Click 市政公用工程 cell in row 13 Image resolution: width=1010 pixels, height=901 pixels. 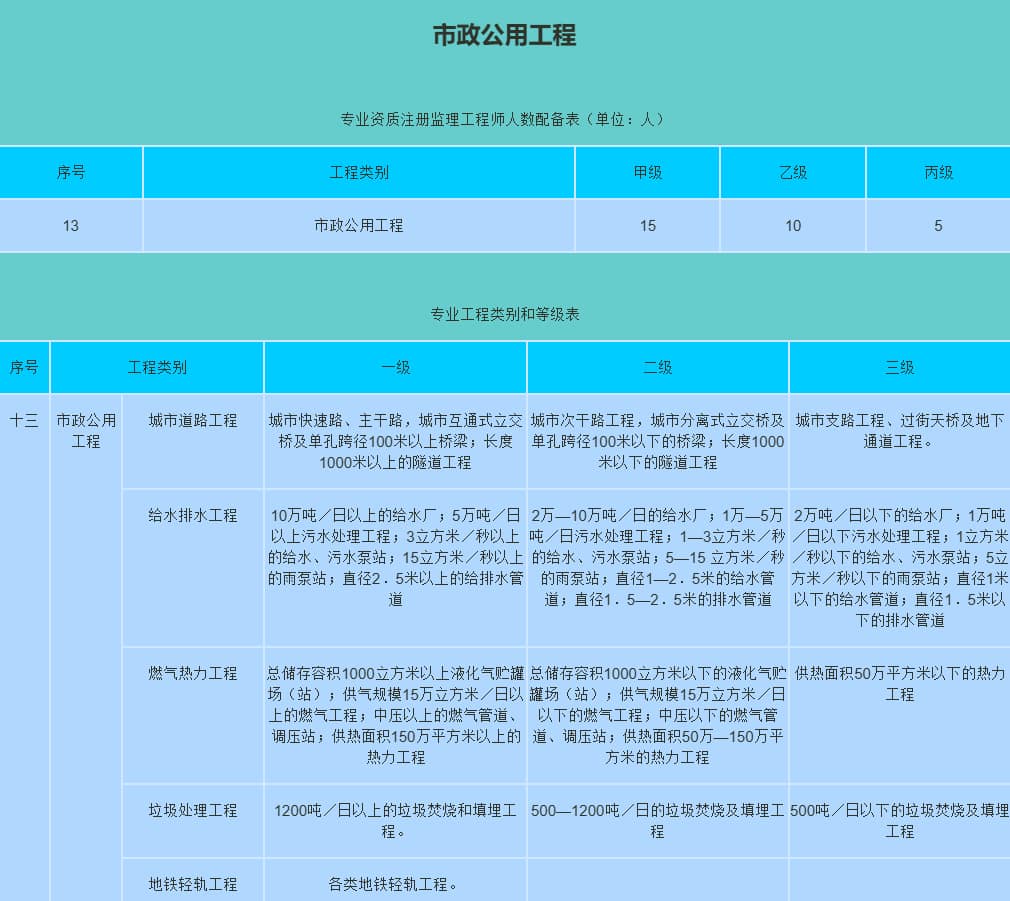pyautogui.click(x=359, y=225)
